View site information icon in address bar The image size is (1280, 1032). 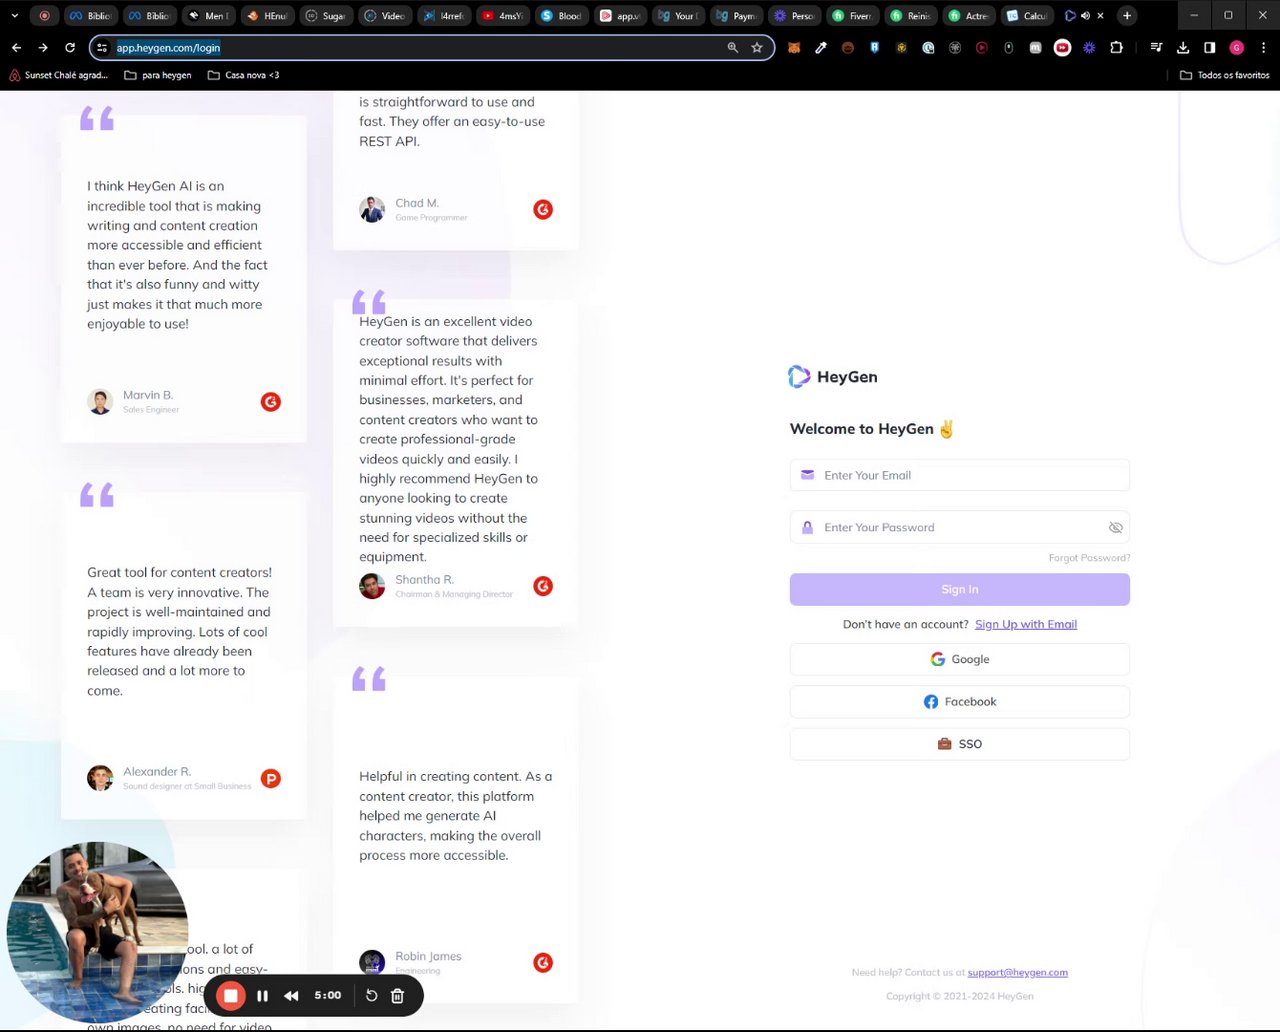tap(102, 47)
